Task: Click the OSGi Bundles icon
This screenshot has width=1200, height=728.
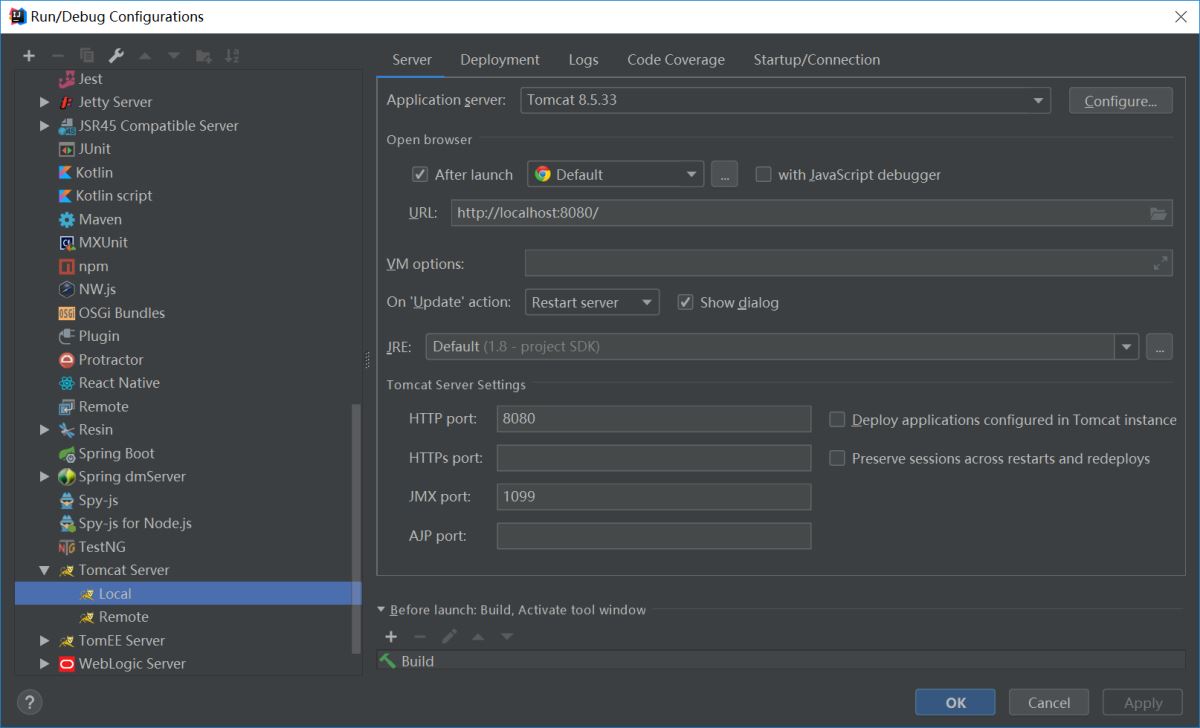Action: click(x=67, y=313)
